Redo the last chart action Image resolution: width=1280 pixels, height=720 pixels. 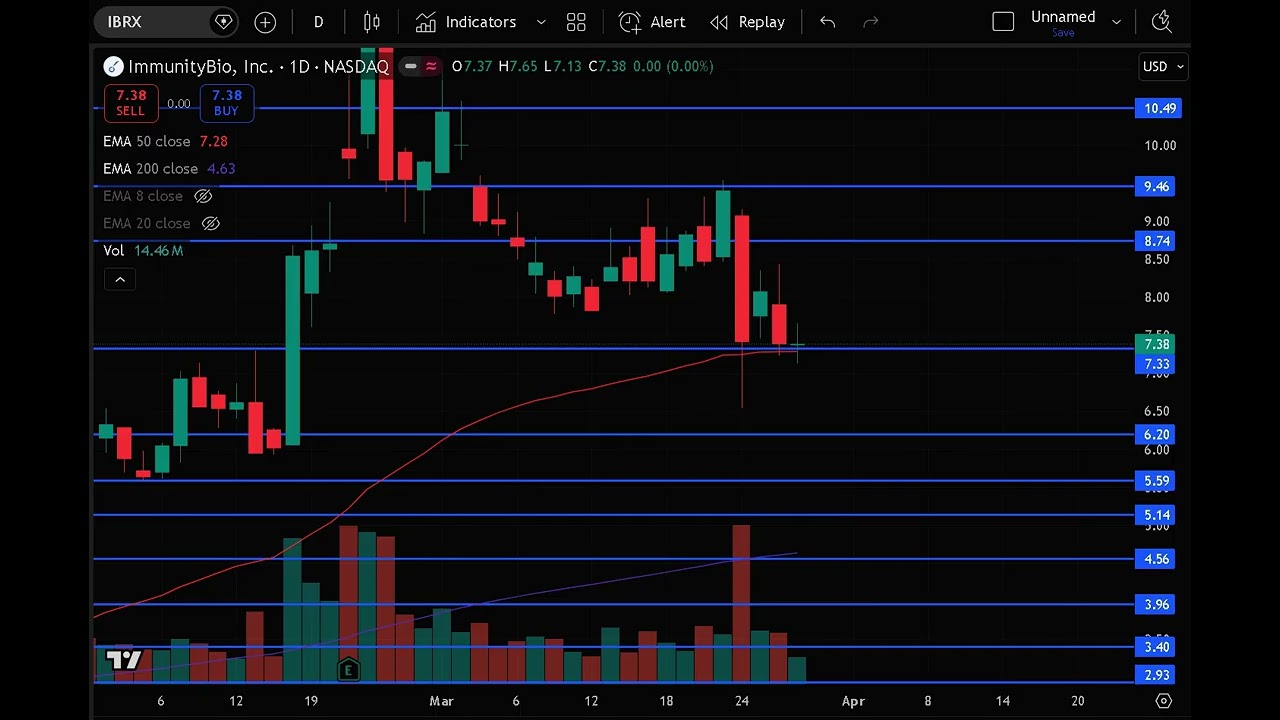coord(870,22)
